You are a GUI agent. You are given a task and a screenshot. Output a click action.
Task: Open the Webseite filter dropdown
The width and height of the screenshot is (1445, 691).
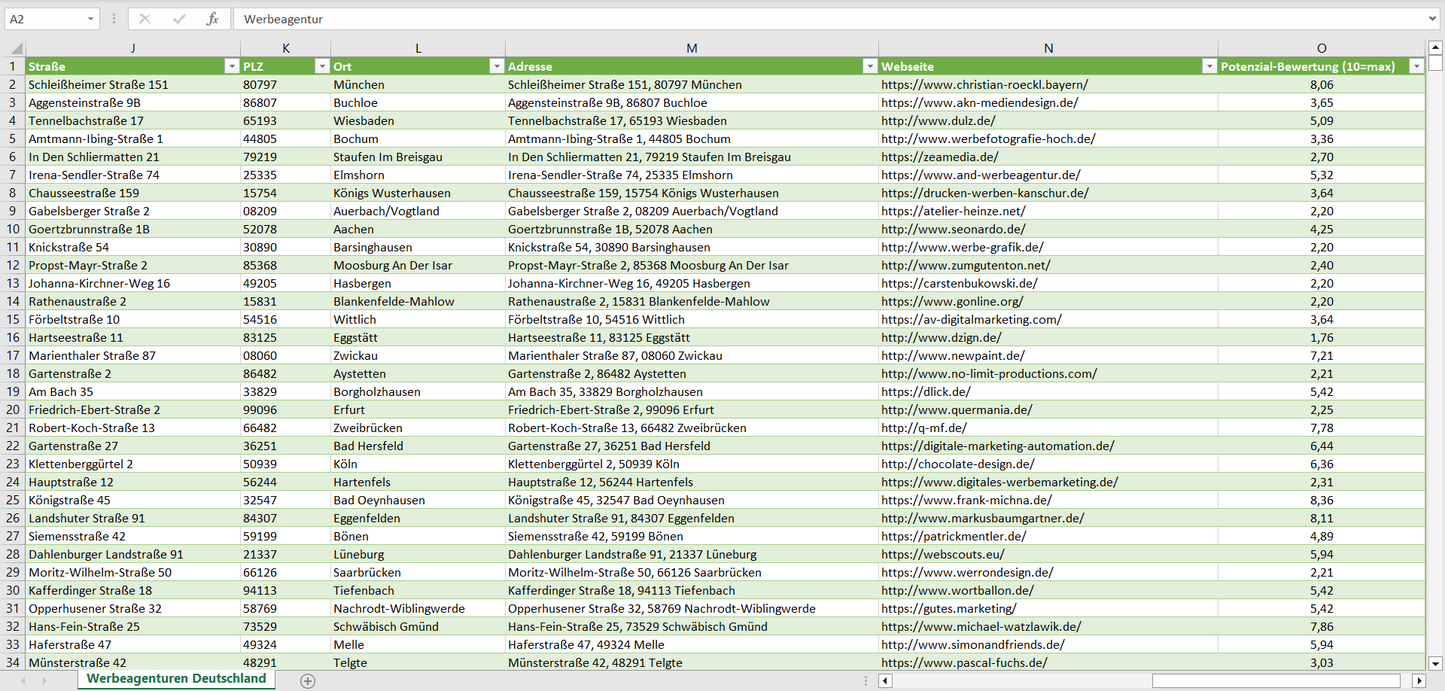pos(1209,66)
